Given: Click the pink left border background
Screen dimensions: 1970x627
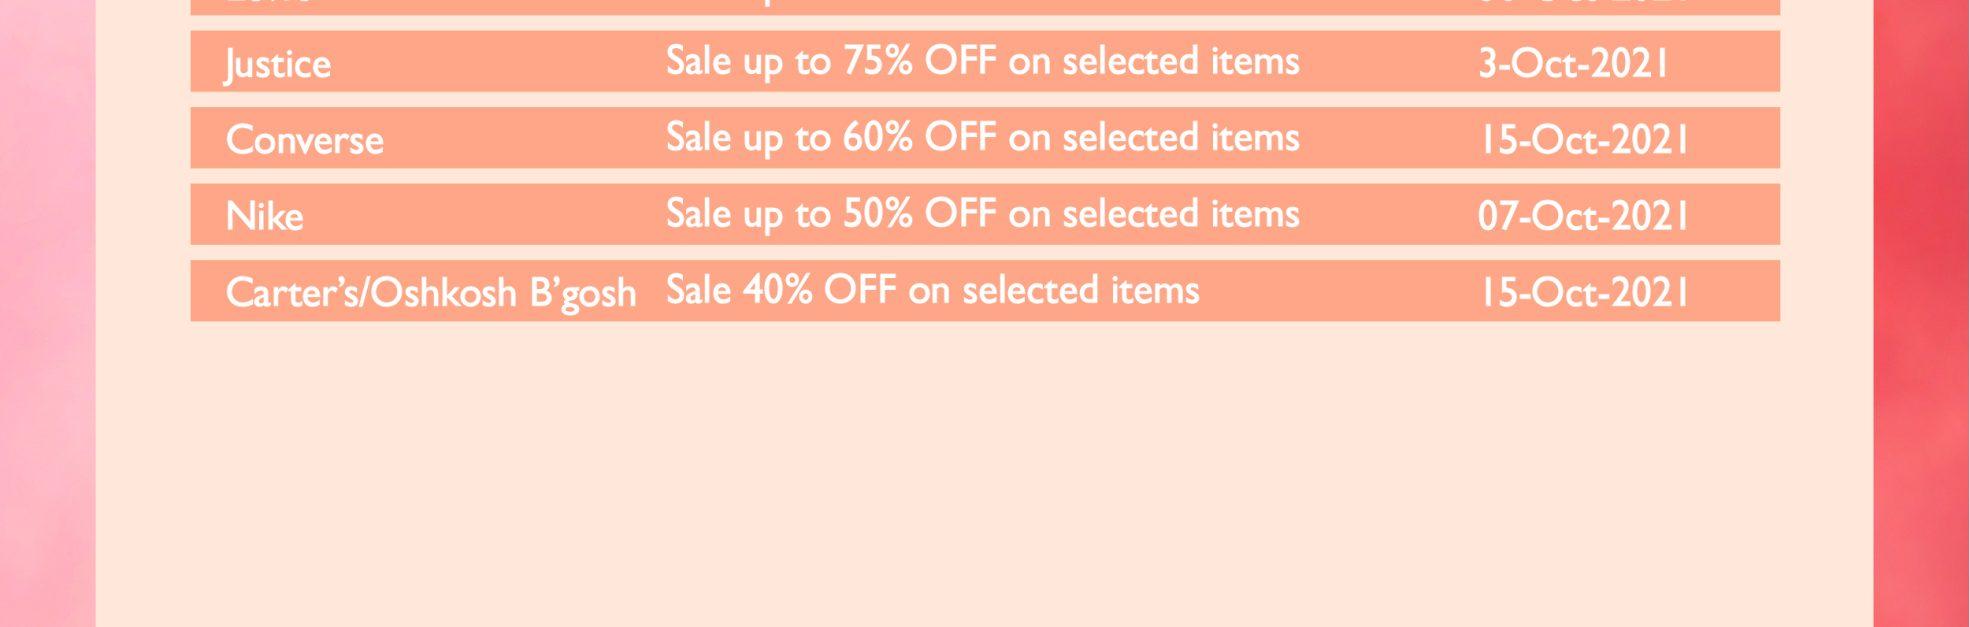Looking at the screenshot, I should tap(47, 313).
